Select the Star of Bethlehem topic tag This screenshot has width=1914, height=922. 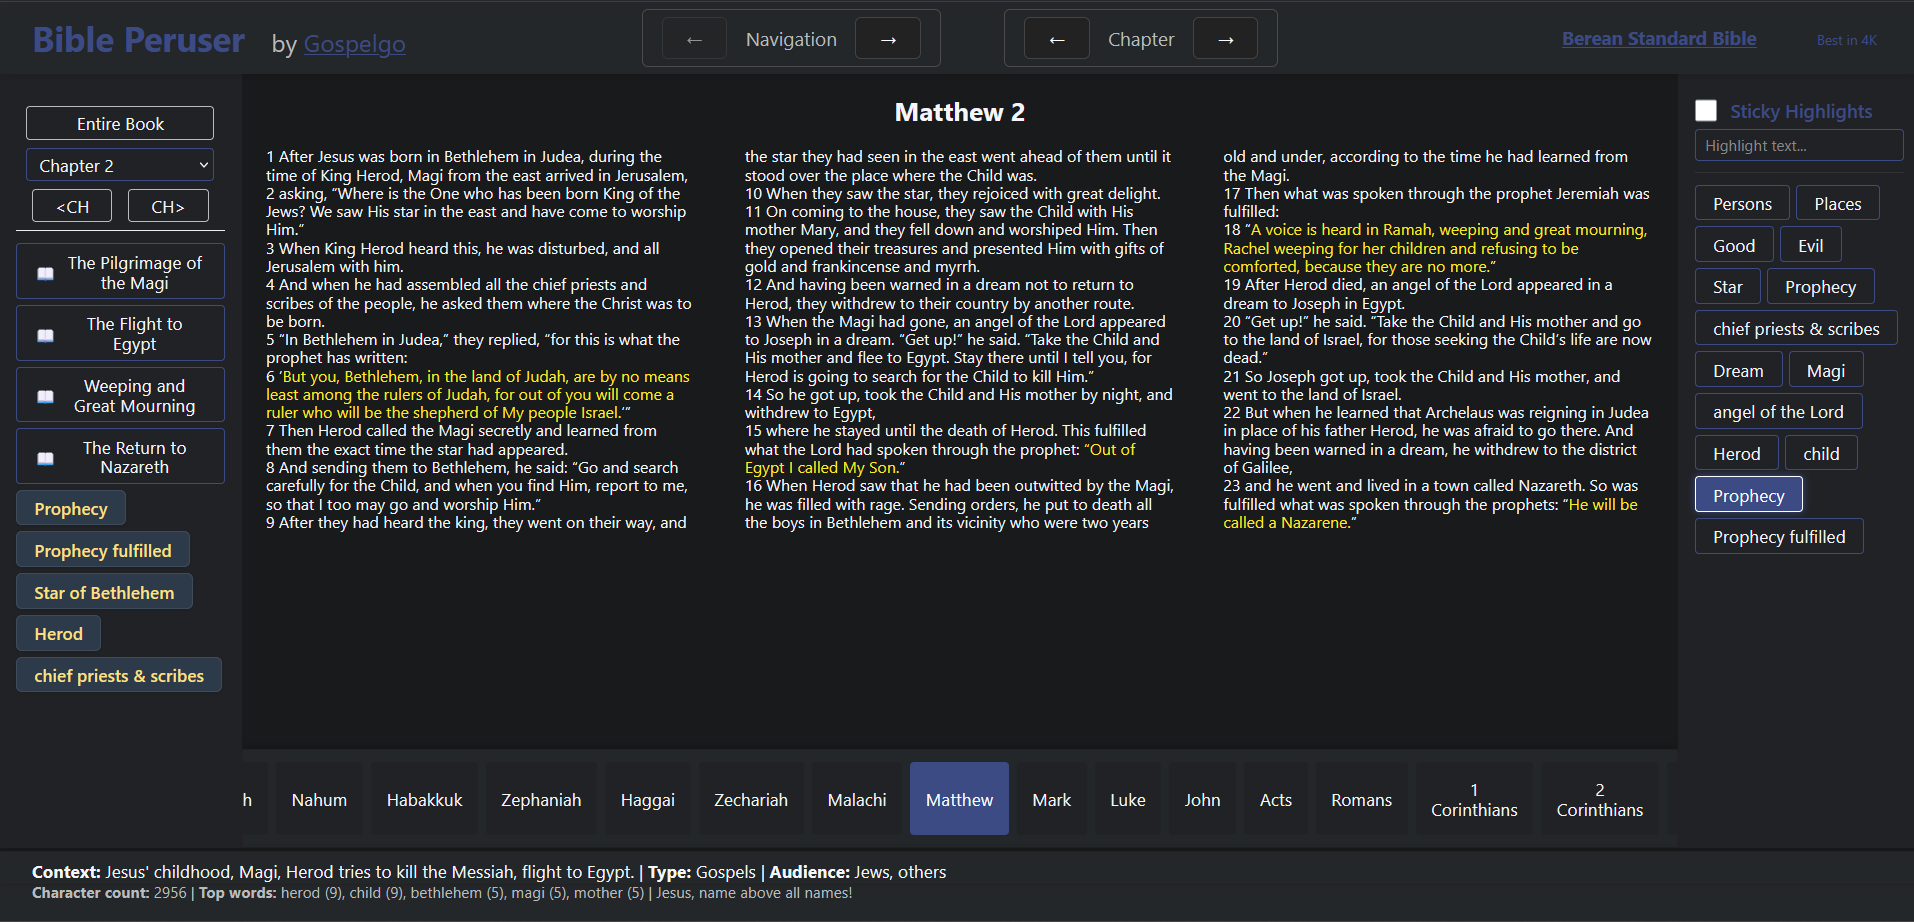coord(104,593)
